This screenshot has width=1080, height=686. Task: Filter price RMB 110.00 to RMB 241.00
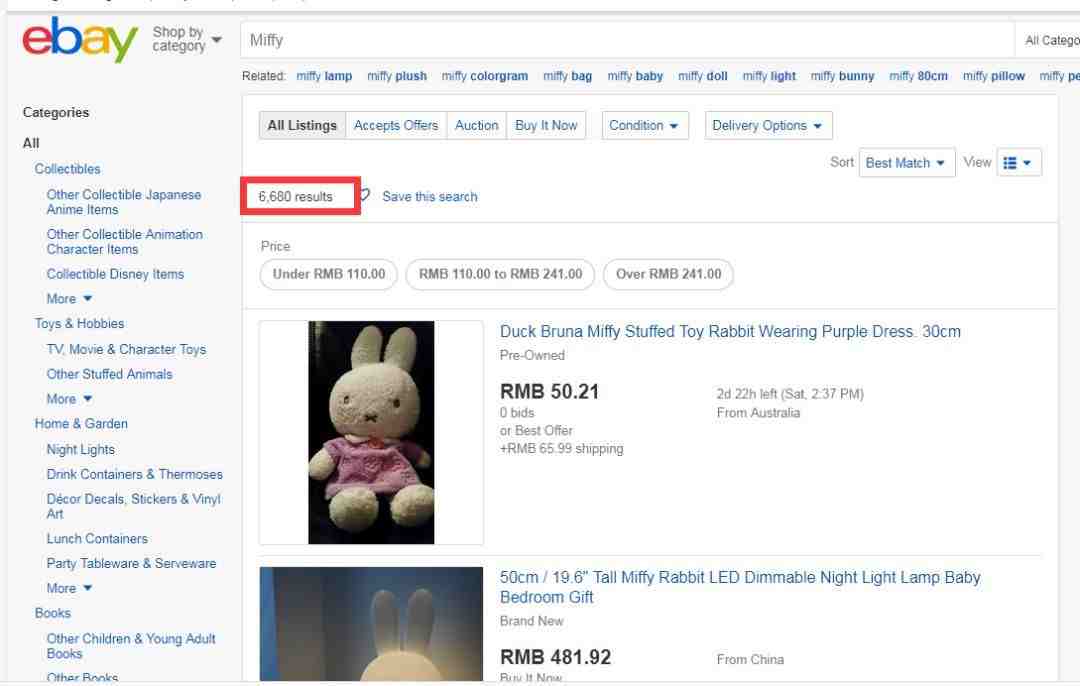pyautogui.click(x=500, y=274)
